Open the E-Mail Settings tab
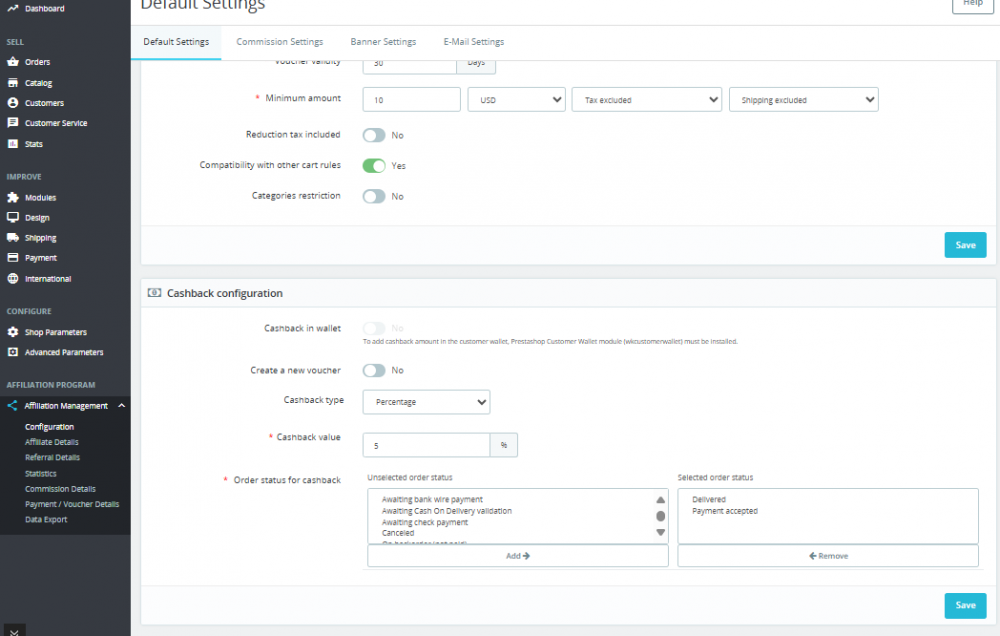Viewport: 1000px width, 636px height. (x=474, y=42)
